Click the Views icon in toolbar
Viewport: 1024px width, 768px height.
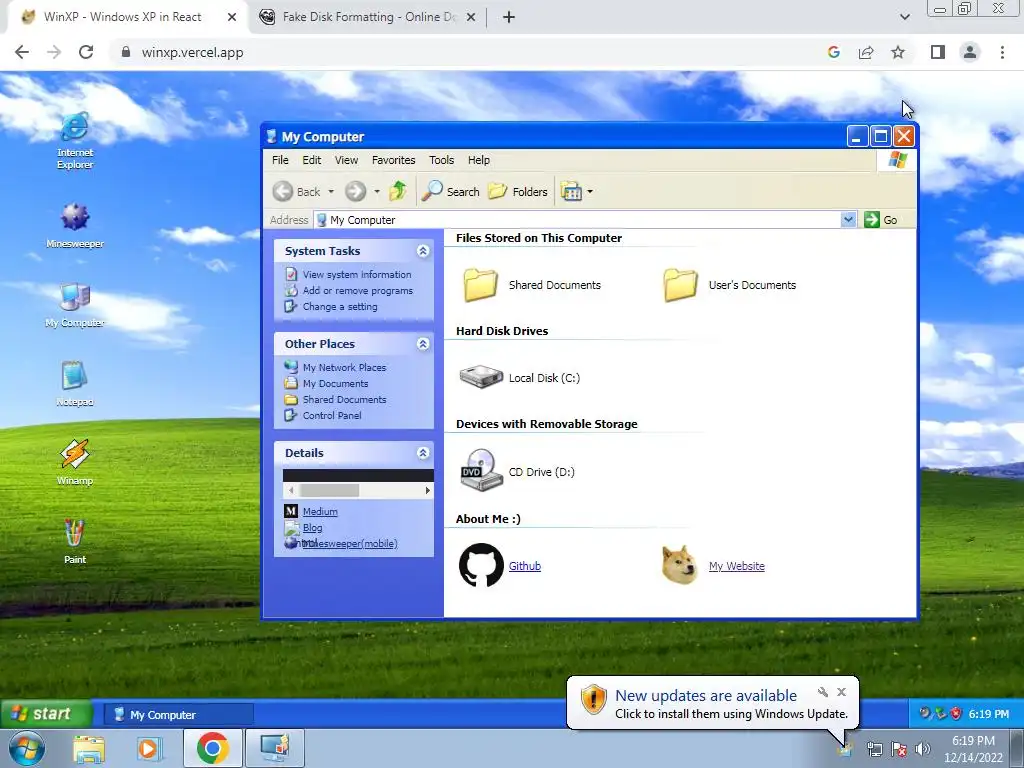[571, 191]
